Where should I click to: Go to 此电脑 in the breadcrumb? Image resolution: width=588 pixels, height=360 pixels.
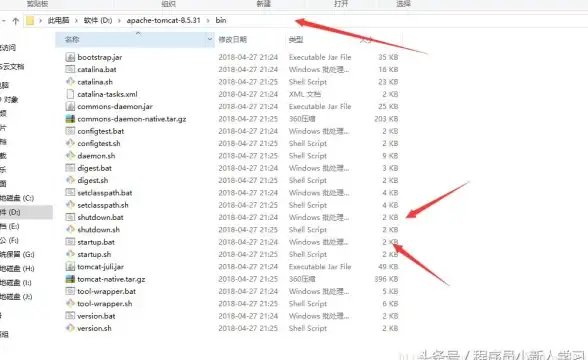click(58, 21)
